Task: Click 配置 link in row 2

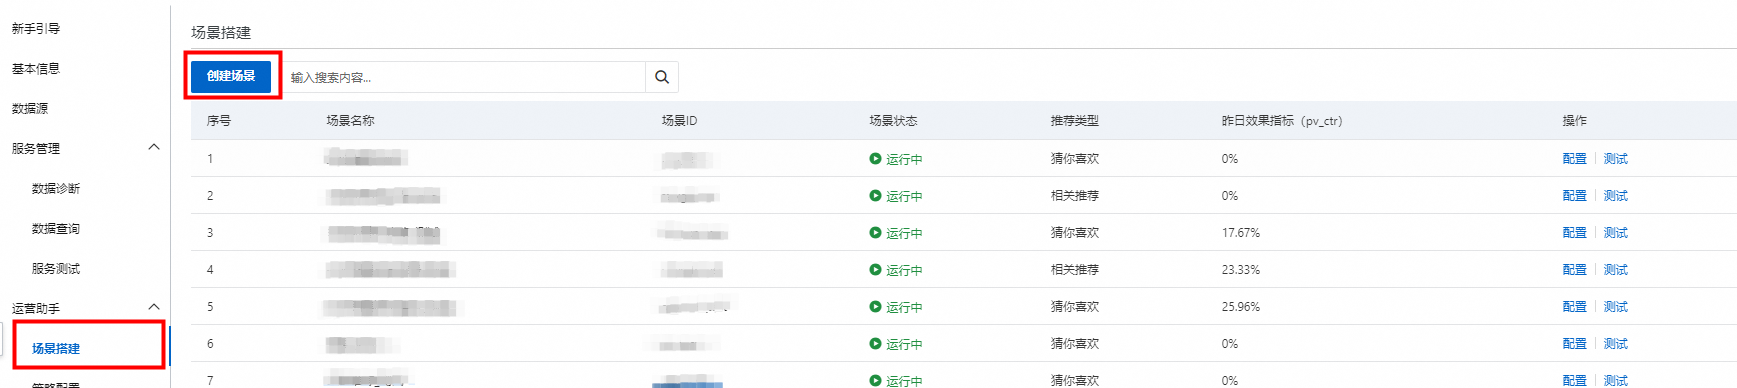Action: (x=1575, y=196)
